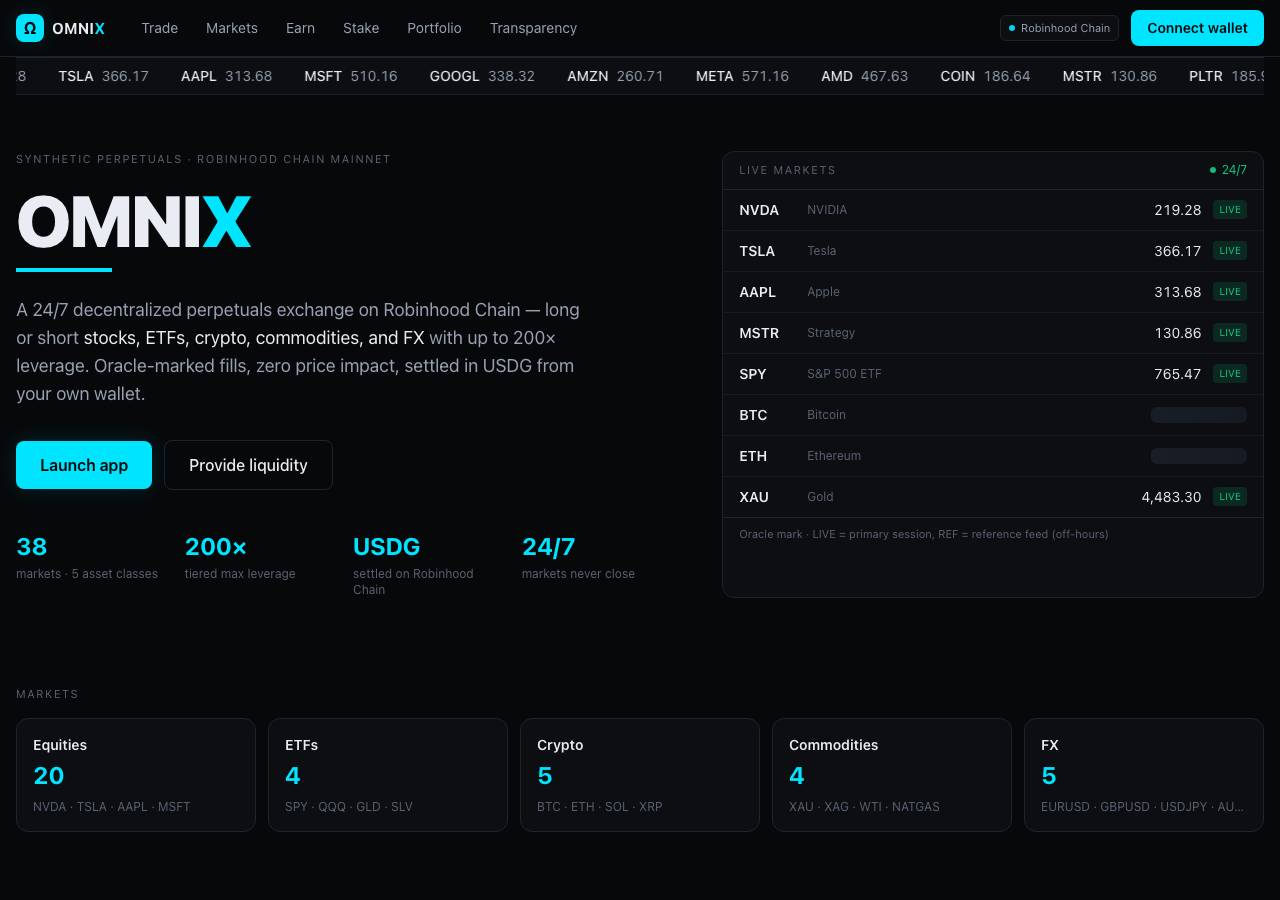Select AMD 467.63 in the ticker strip

[865, 76]
